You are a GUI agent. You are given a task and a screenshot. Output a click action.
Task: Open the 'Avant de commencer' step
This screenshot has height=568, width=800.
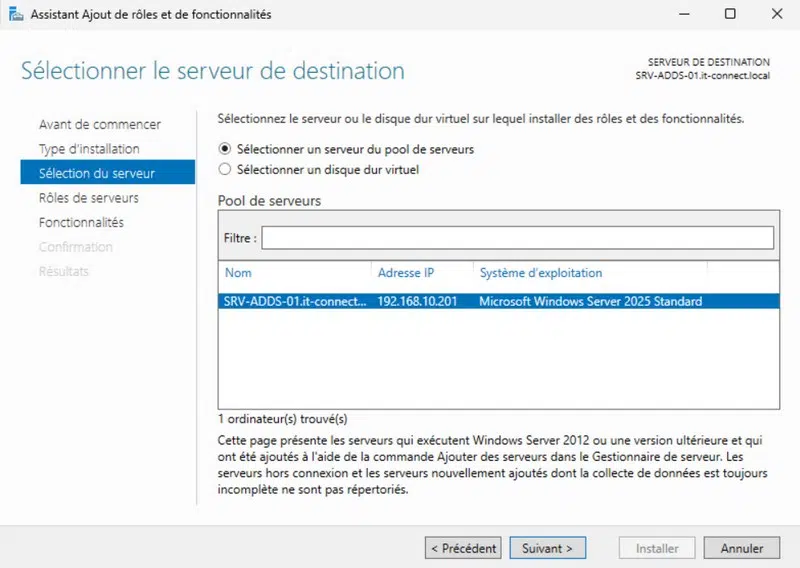(x=100, y=125)
